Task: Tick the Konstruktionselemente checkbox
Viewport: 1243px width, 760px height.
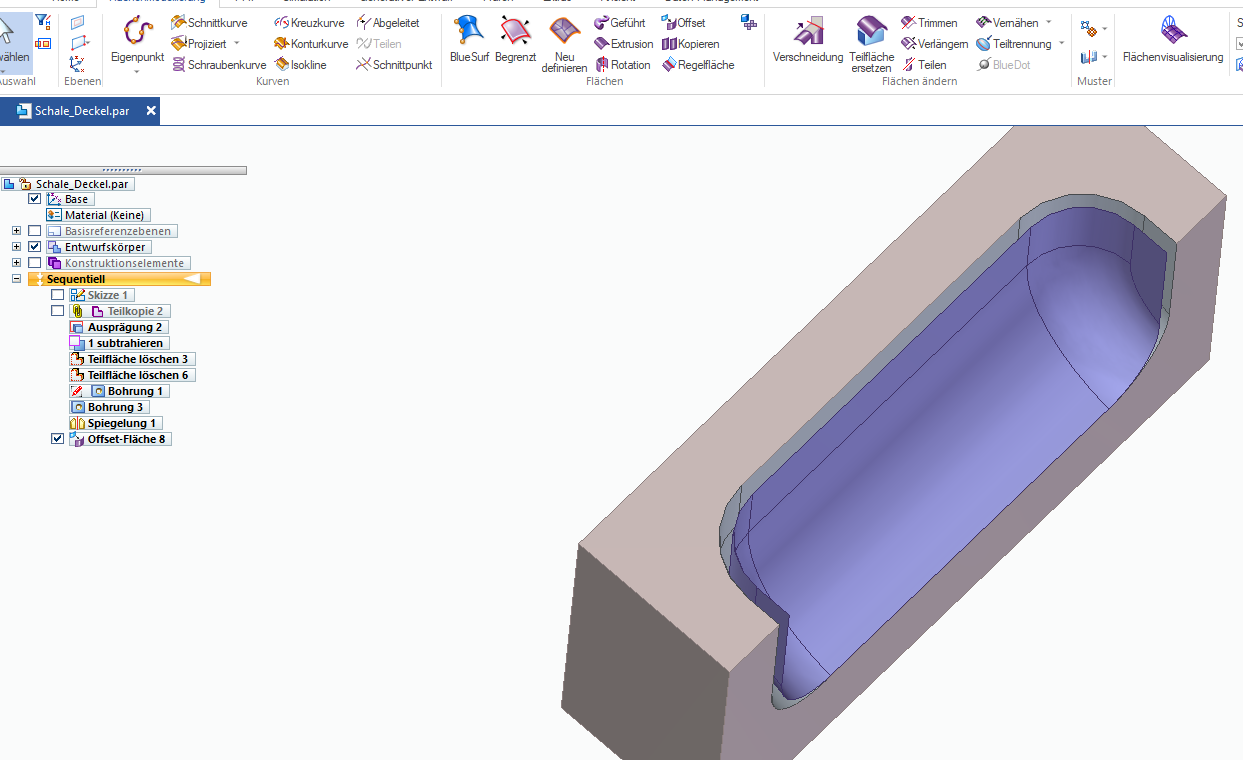Action: tap(35, 263)
